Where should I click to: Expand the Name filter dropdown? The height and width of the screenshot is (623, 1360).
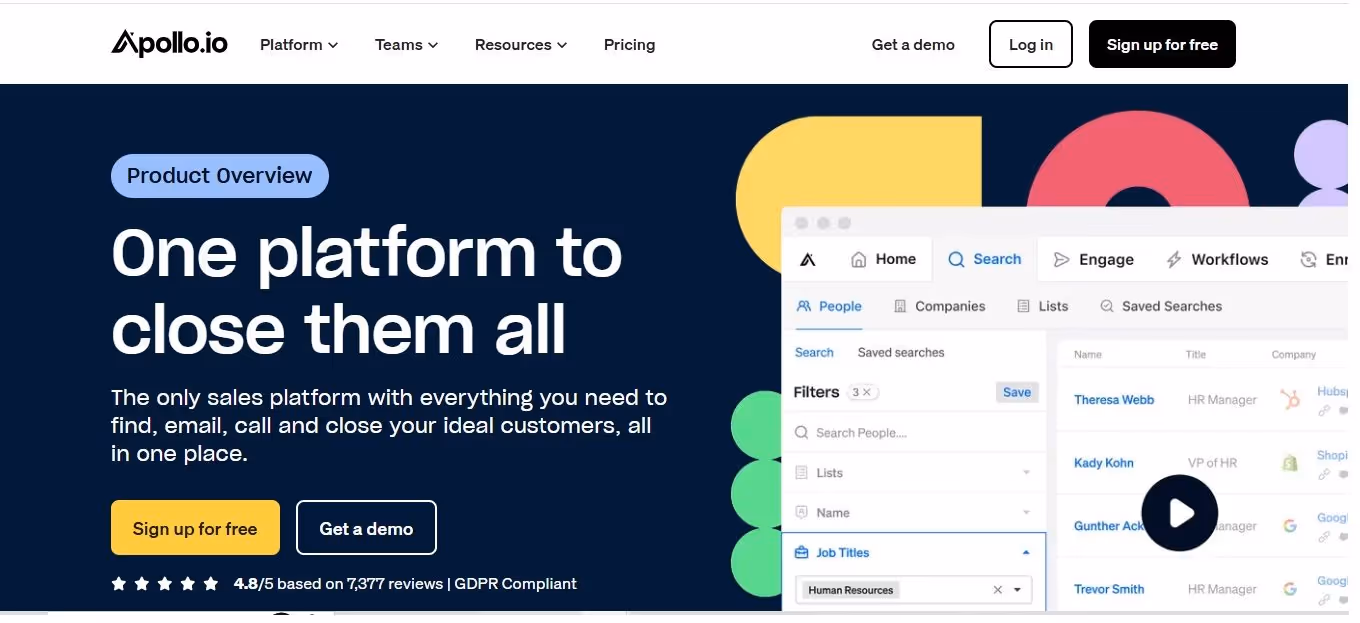point(1025,512)
